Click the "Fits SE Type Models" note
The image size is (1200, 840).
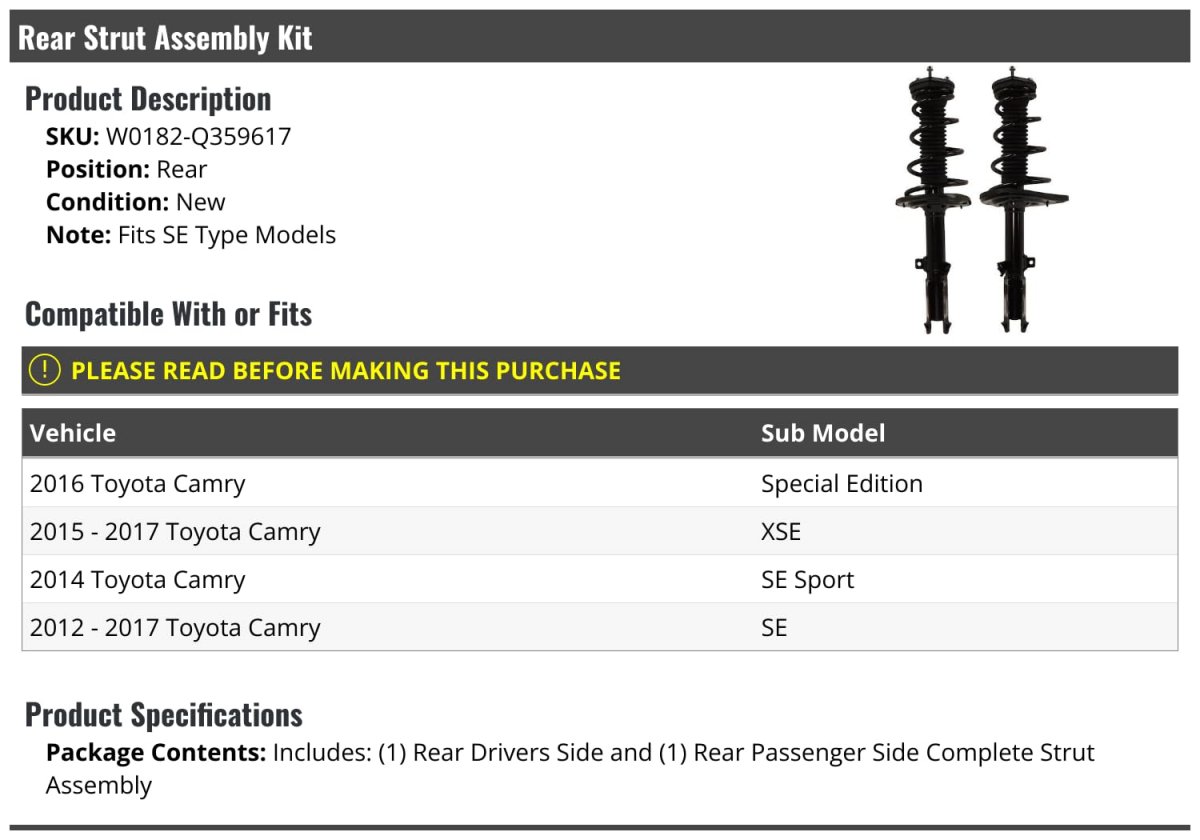pos(227,235)
